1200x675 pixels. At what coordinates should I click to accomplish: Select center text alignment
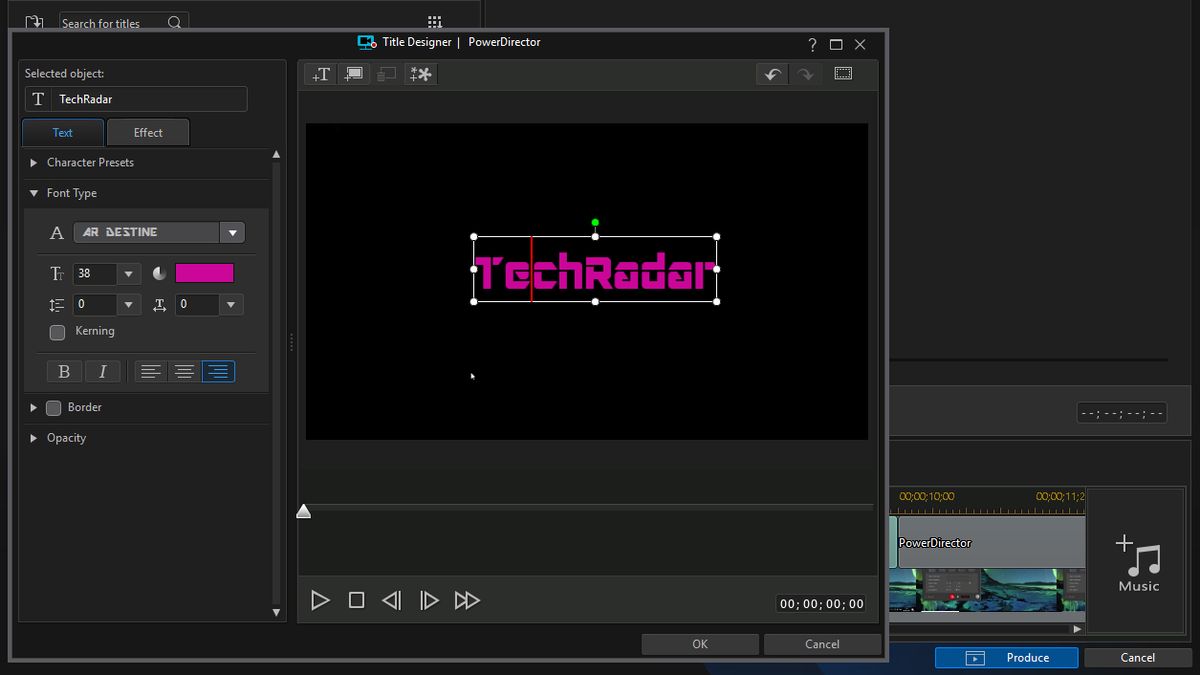click(x=184, y=371)
